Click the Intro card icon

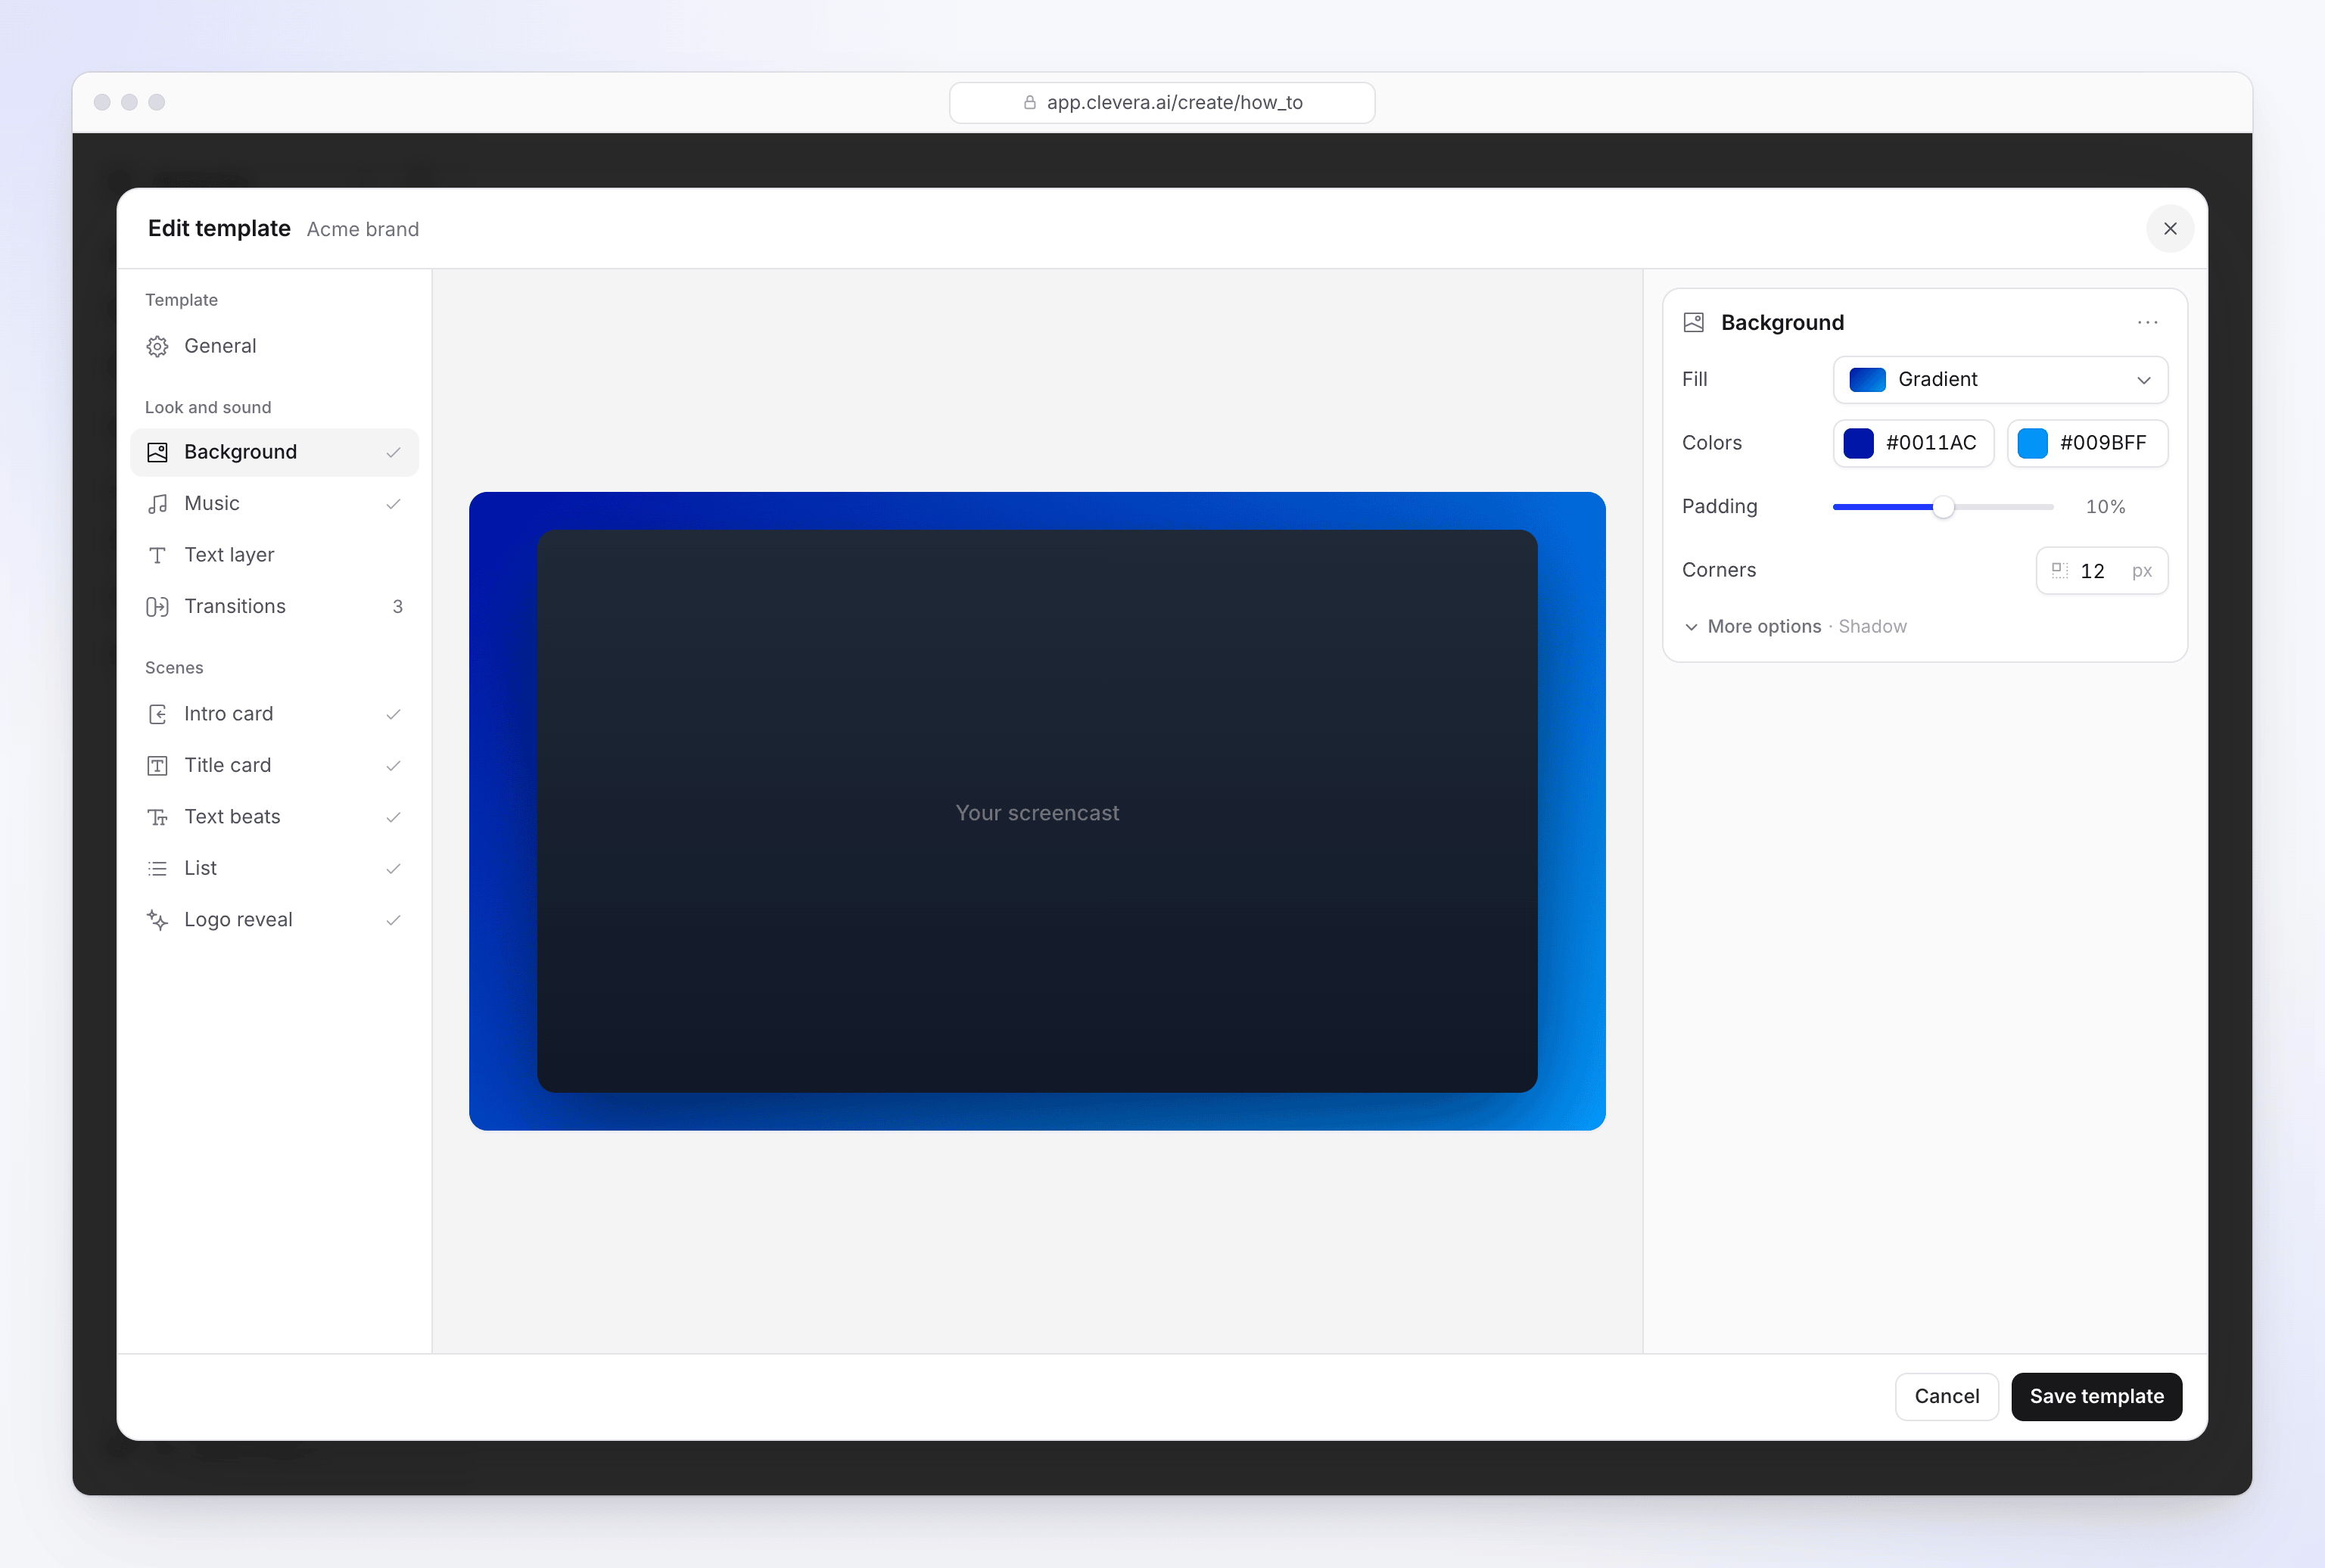pos(157,714)
